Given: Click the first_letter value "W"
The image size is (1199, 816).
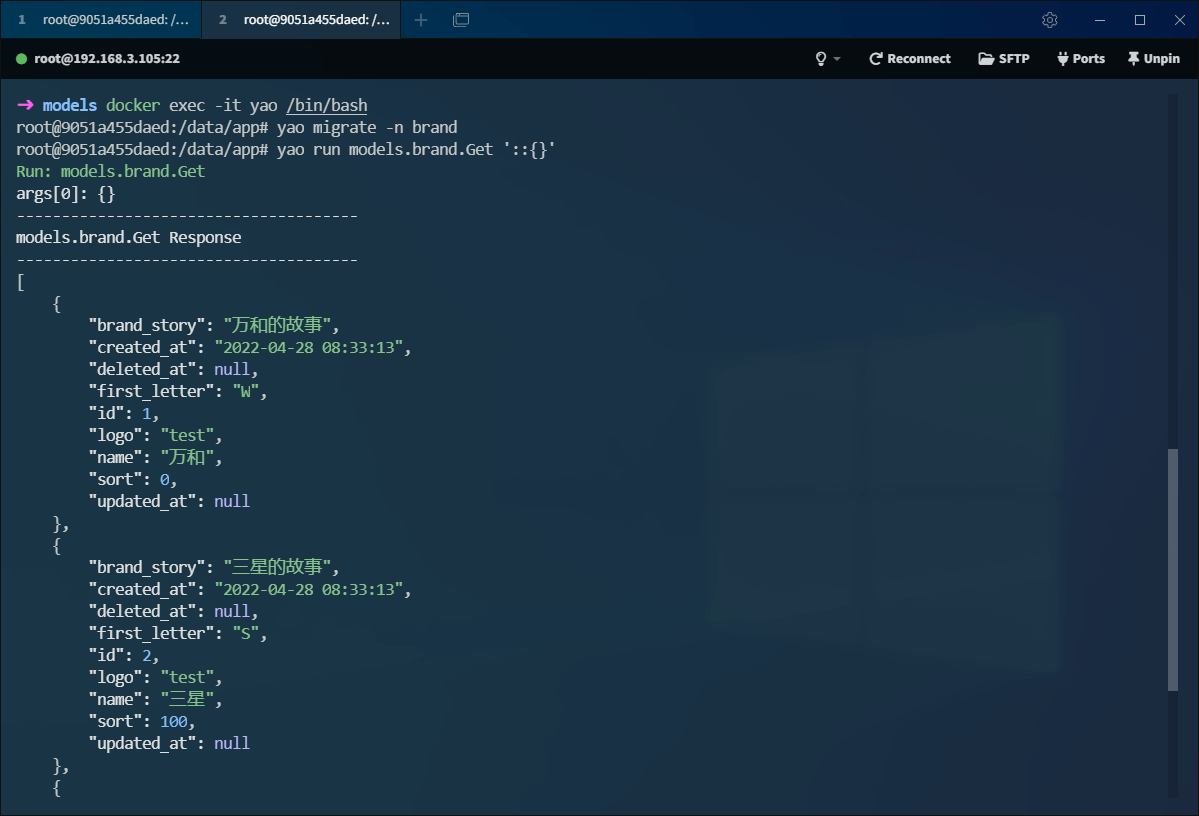Looking at the screenshot, I should coord(245,392).
